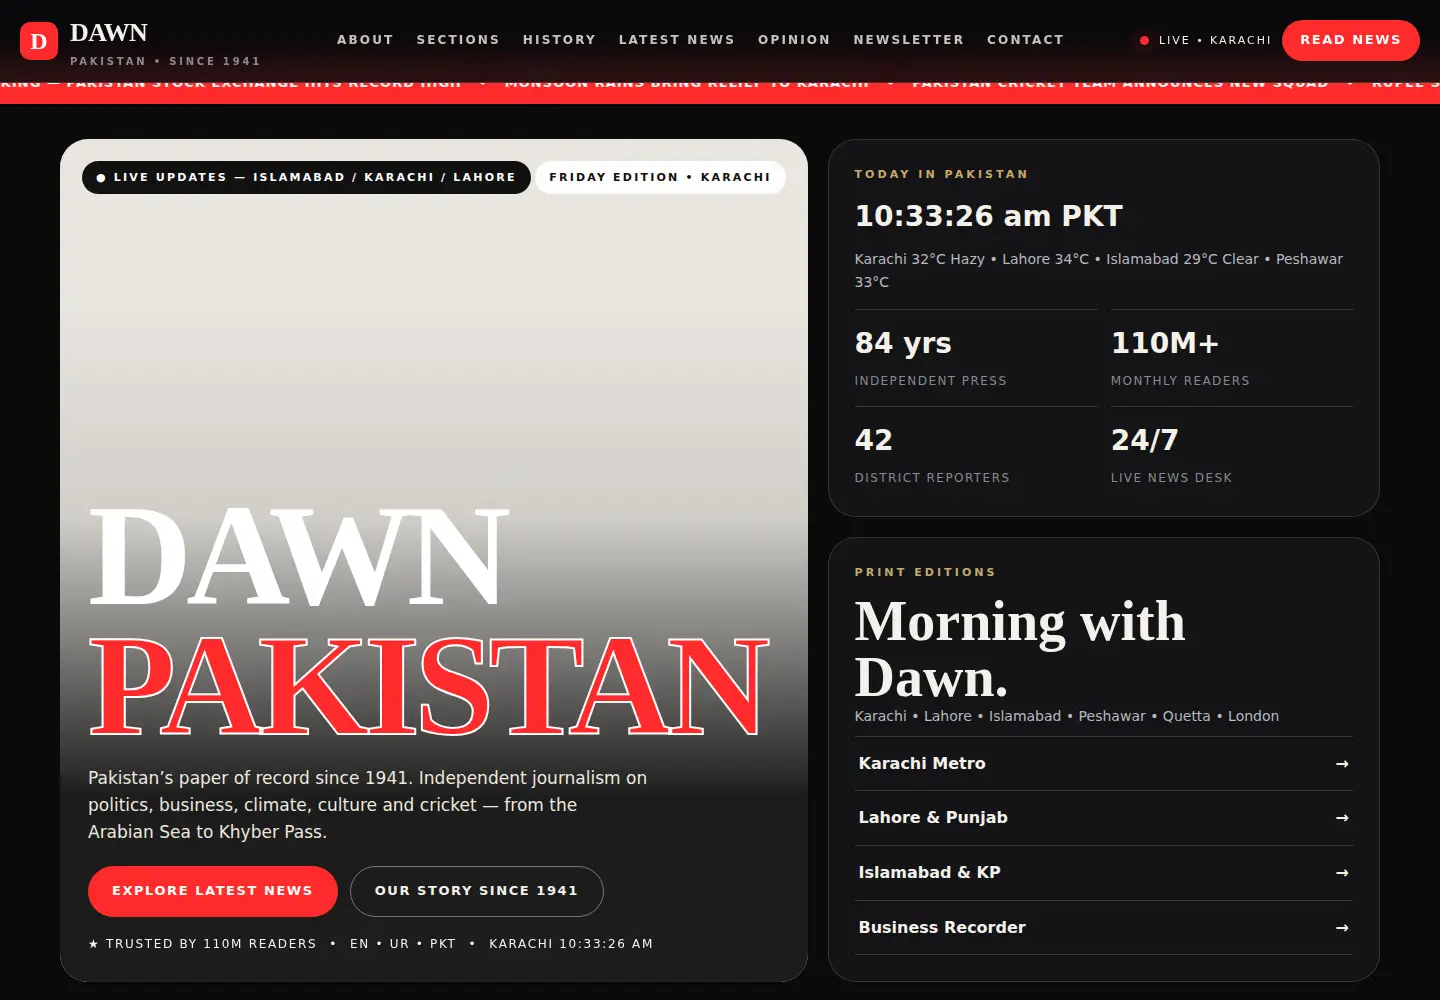Click the '42' district reporters figure
Screen dimensions: 1440x1000
874,440
